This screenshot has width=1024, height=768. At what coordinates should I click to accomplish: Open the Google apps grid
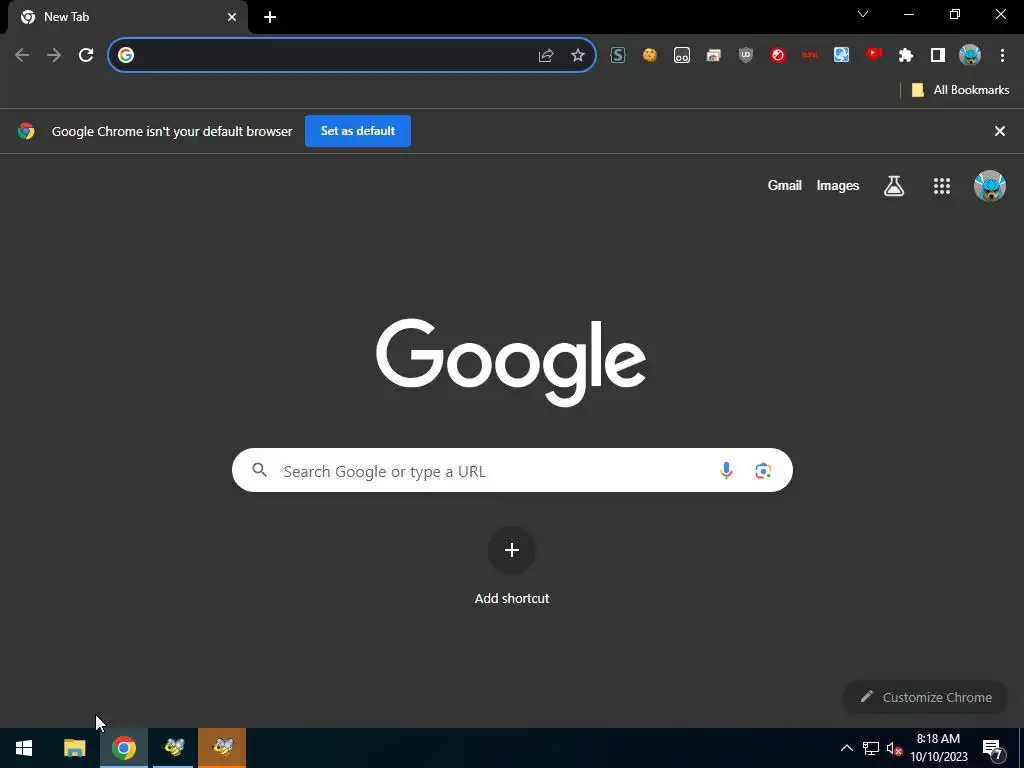click(x=941, y=186)
